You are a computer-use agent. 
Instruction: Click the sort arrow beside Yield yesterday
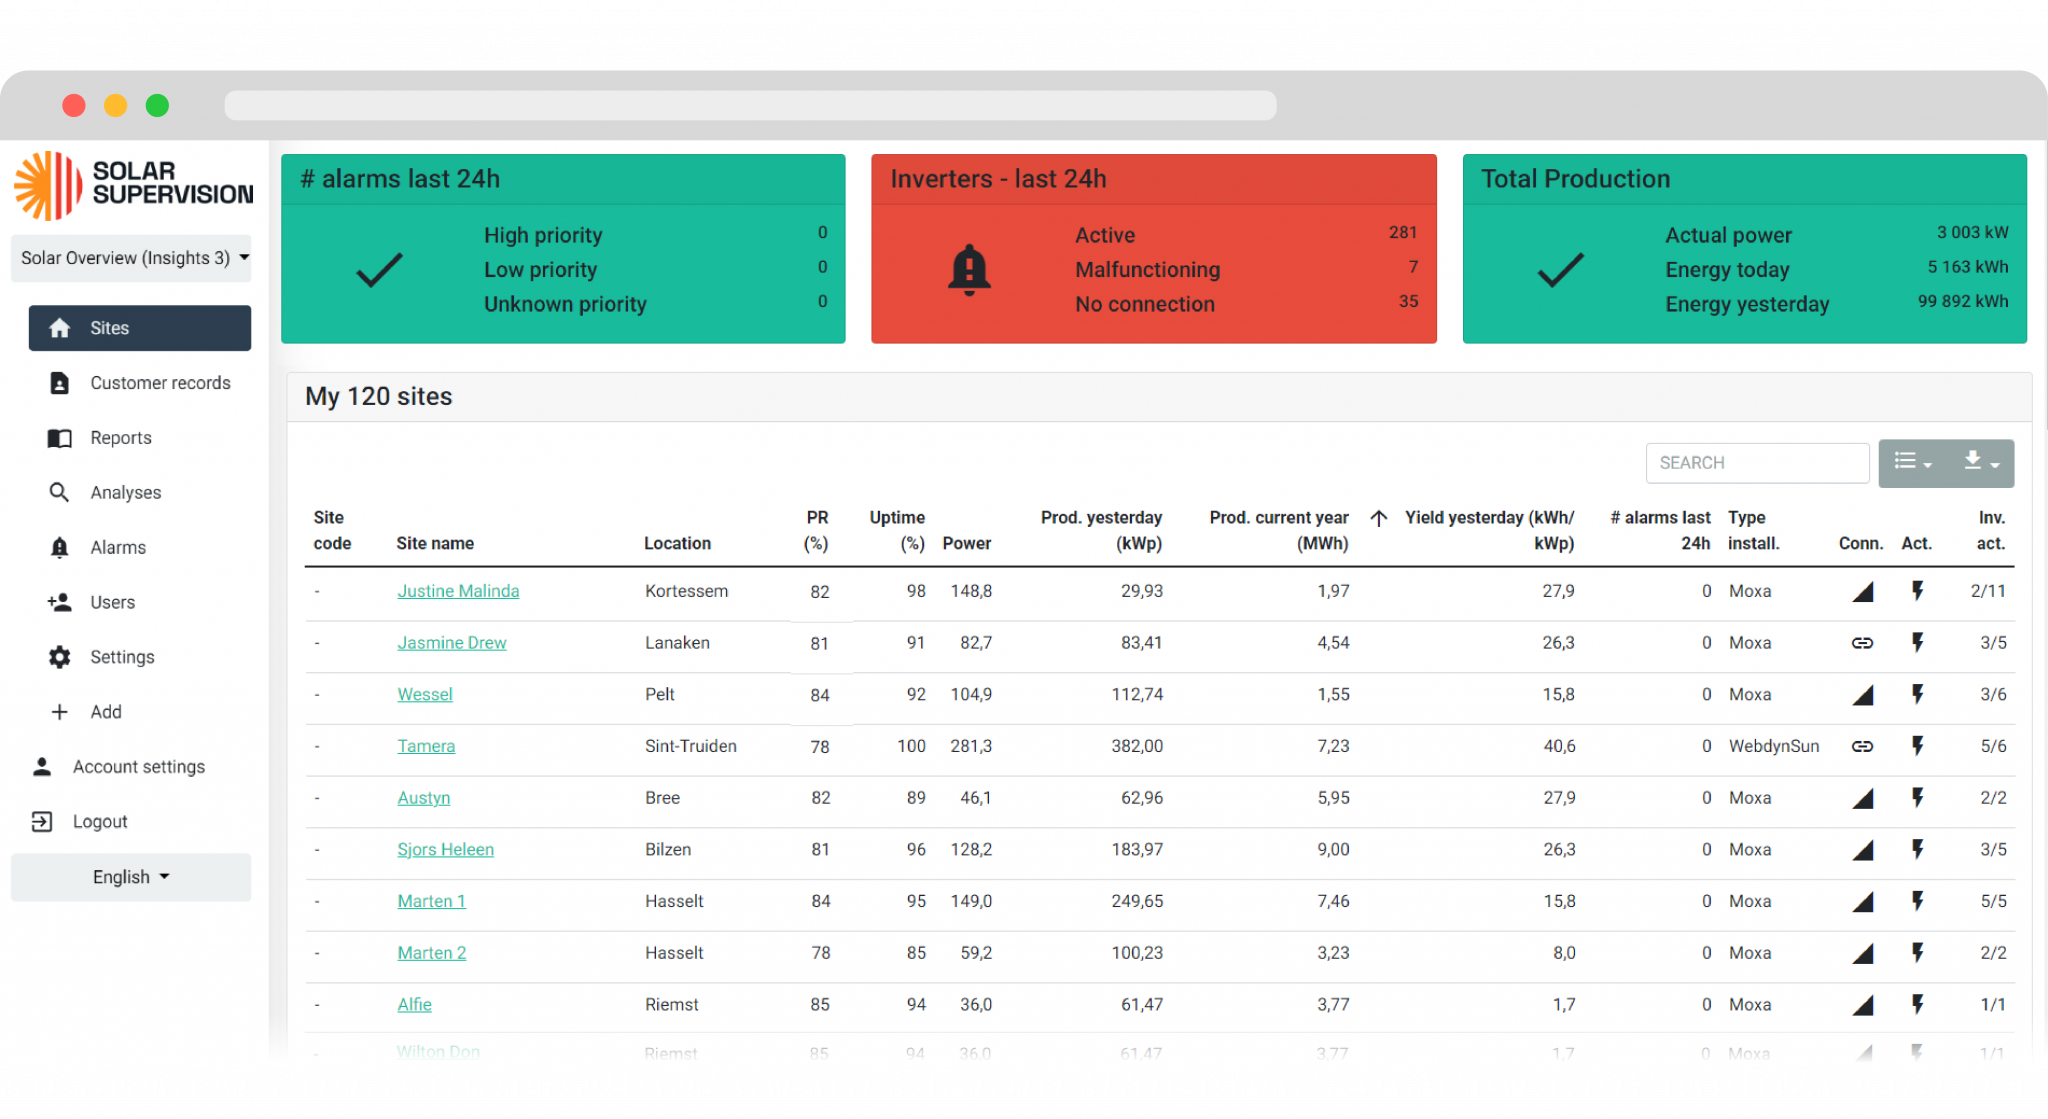point(1378,518)
